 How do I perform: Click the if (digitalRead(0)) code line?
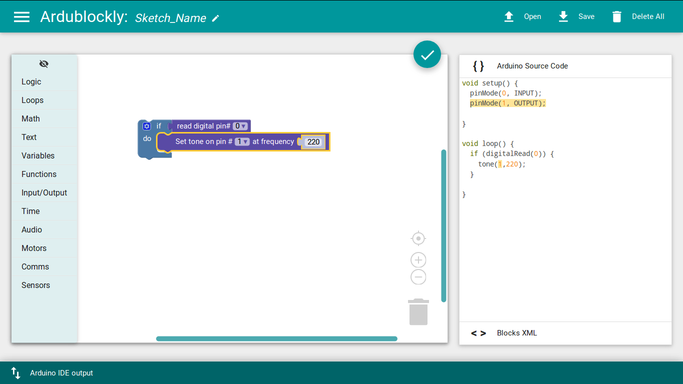pyautogui.click(x=512, y=154)
